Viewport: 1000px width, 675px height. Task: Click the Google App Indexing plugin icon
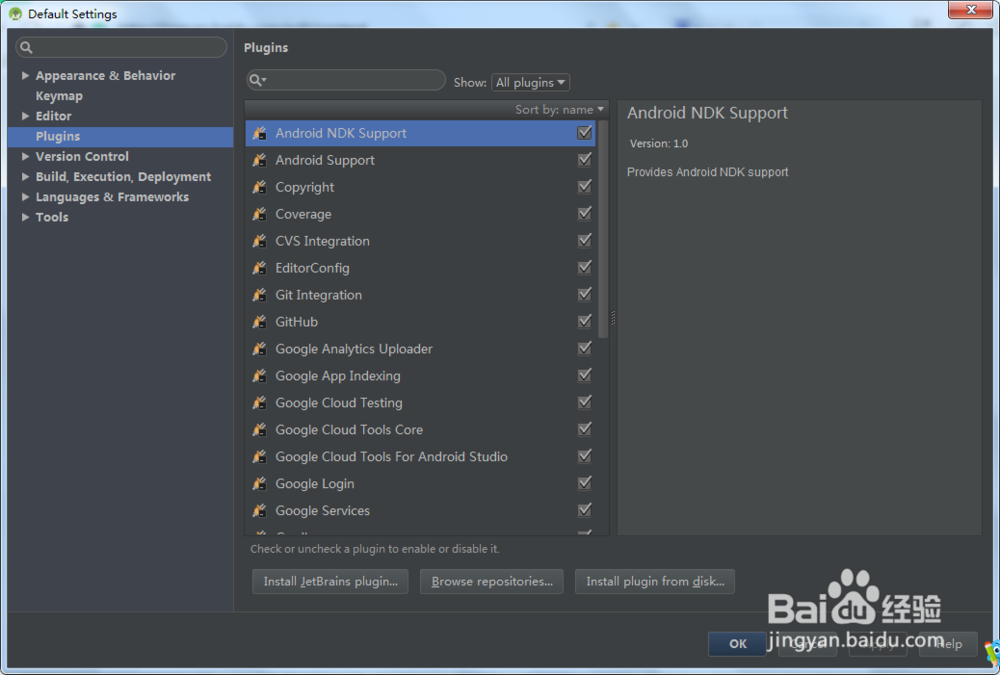(x=260, y=376)
